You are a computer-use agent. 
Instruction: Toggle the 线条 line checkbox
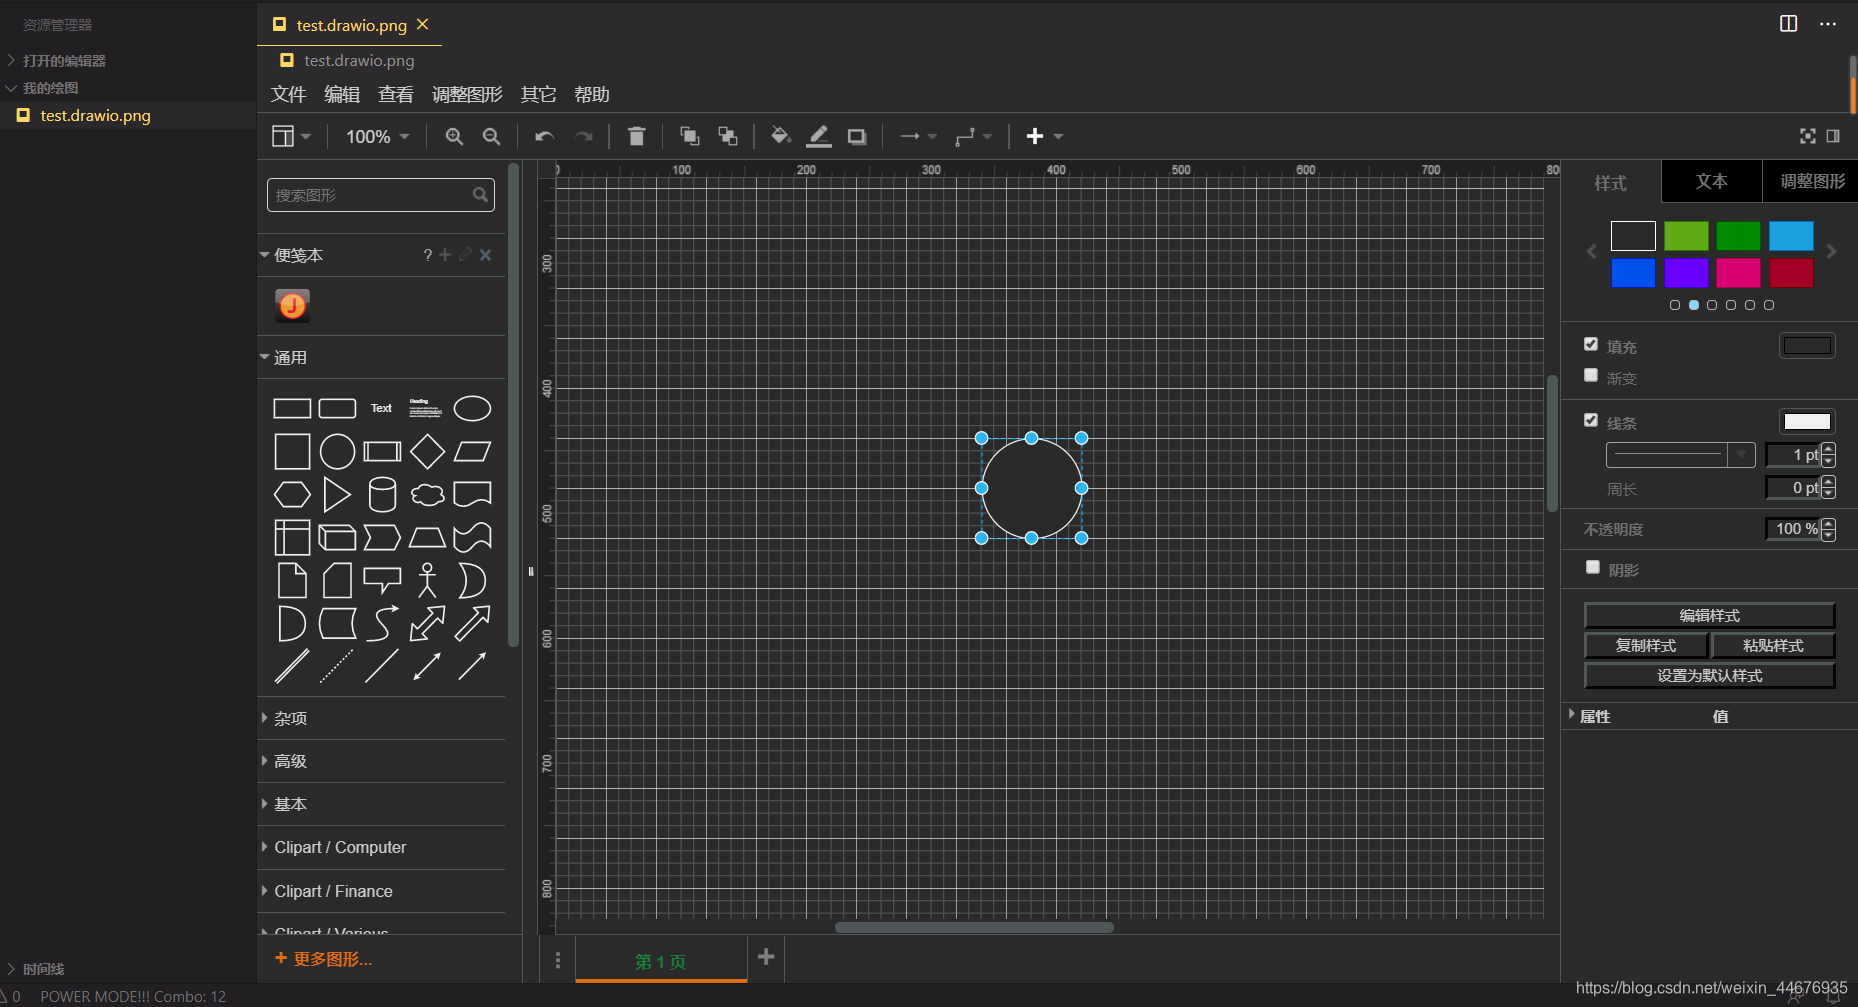point(1591,420)
